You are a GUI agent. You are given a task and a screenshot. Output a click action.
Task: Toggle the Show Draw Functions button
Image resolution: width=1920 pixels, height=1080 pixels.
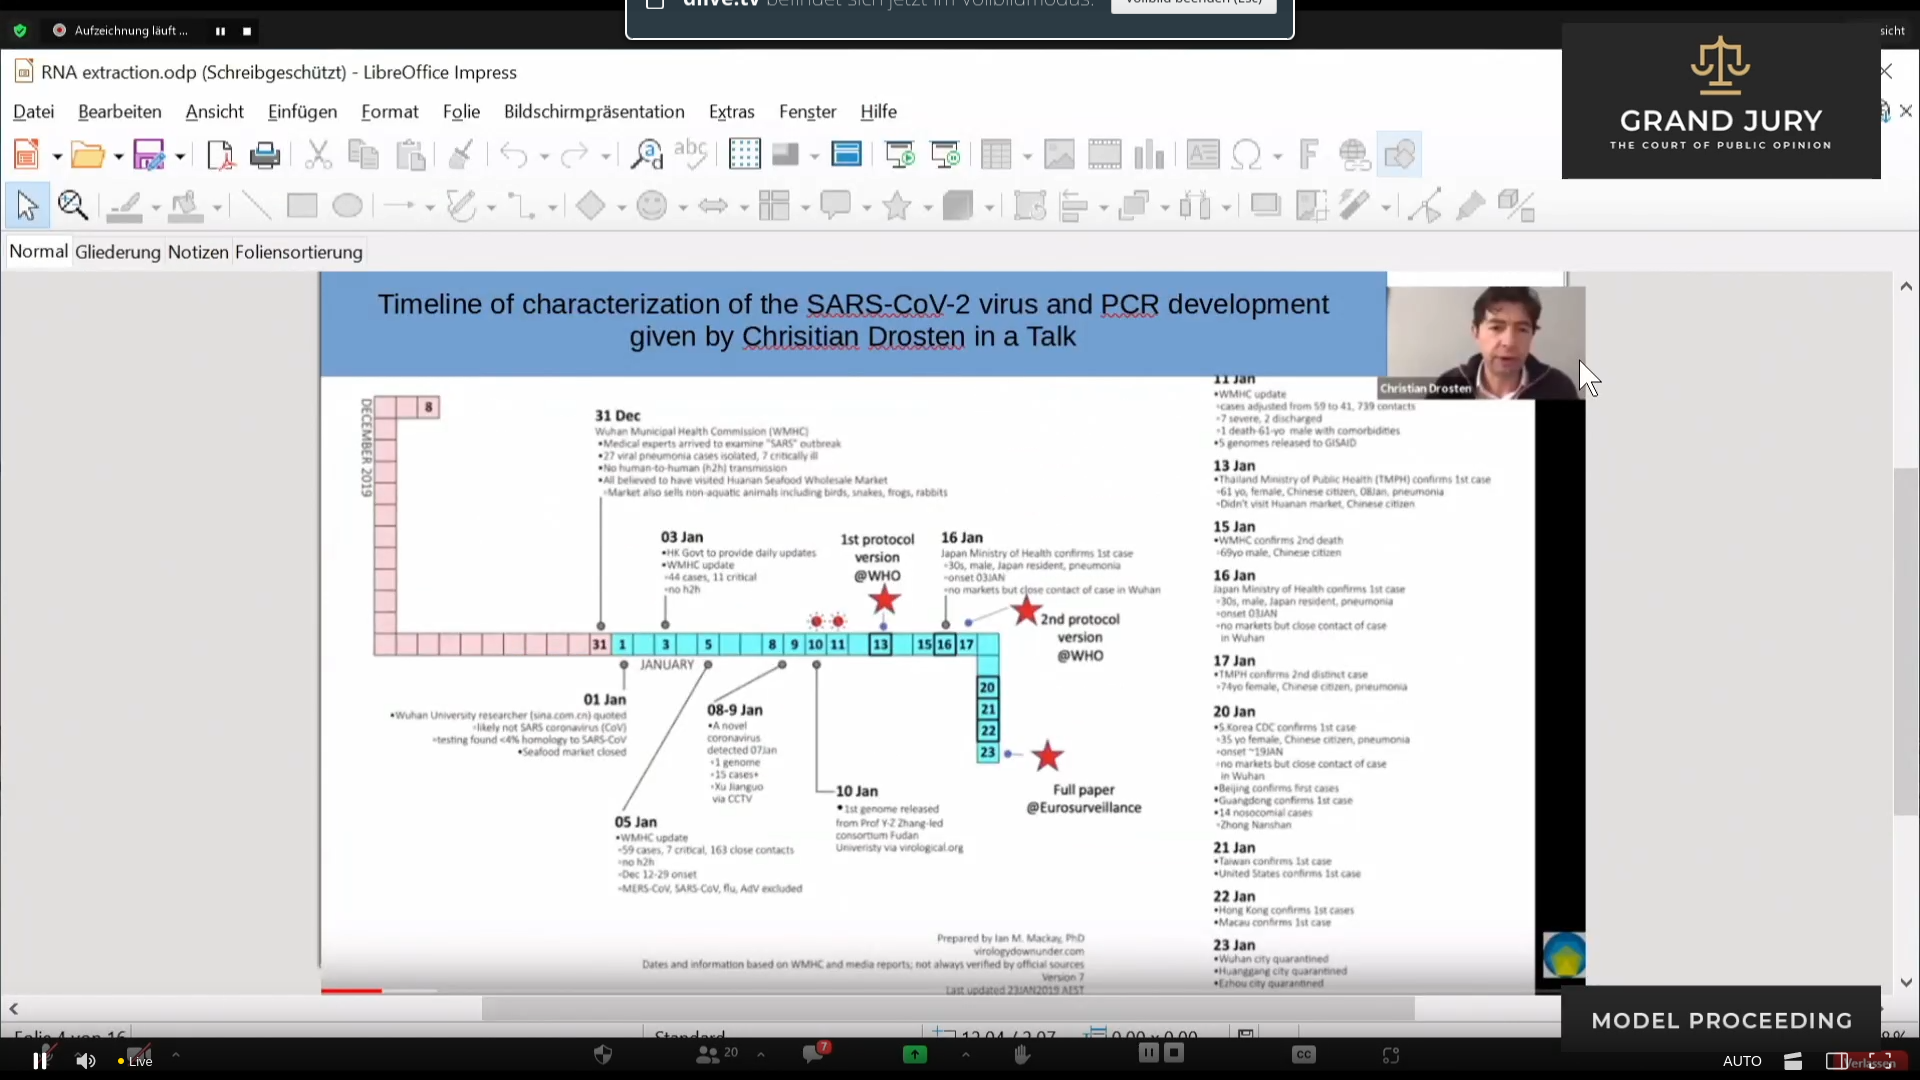(1399, 155)
